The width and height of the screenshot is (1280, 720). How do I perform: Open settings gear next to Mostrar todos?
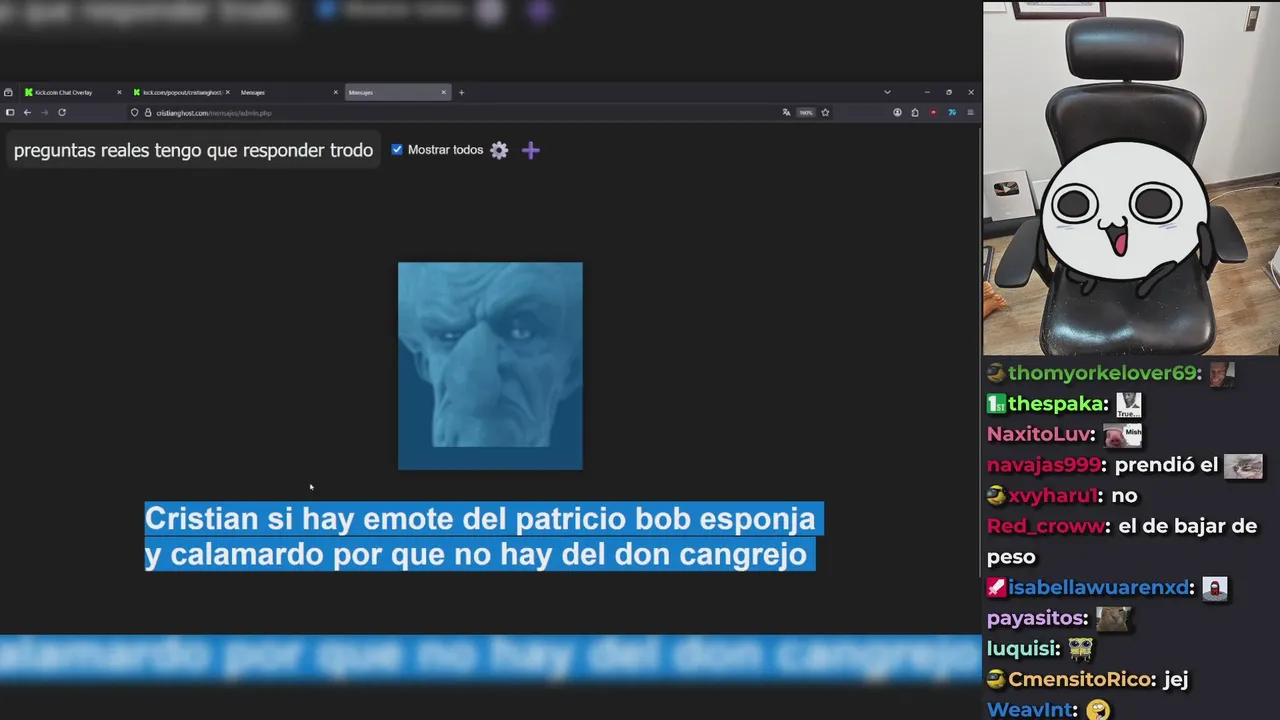point(499,150)
